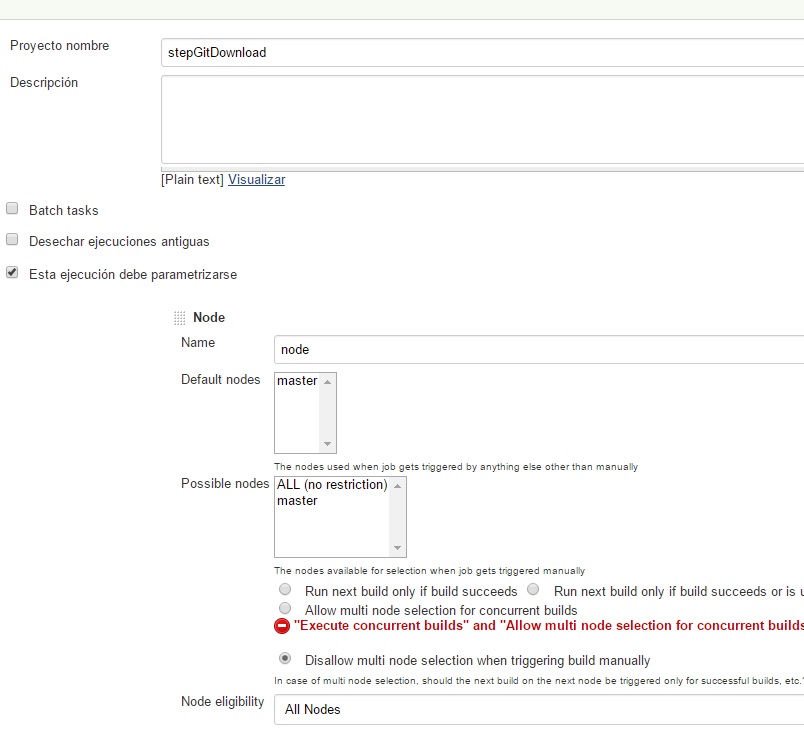This screenshot has height=735, width=804.
Task: Select Disallow multi node selection radio button
Action: pyautogui.click(x=285, y=658)
